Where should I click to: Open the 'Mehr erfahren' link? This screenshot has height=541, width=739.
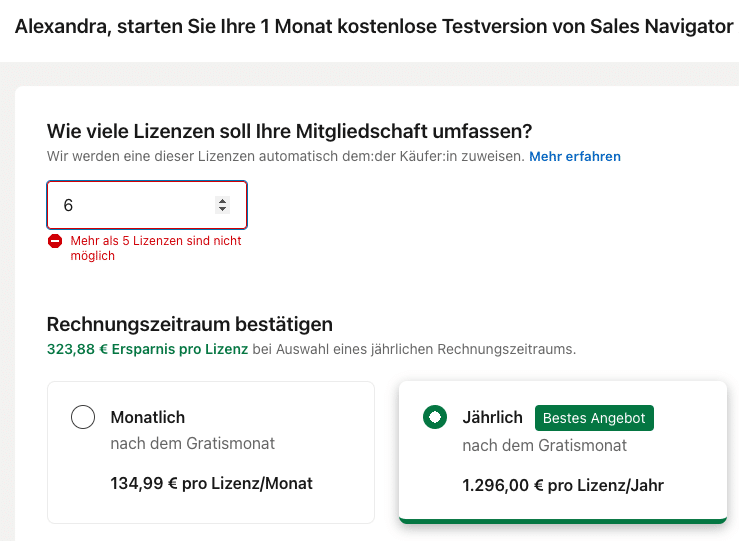(x=575, y=156)
